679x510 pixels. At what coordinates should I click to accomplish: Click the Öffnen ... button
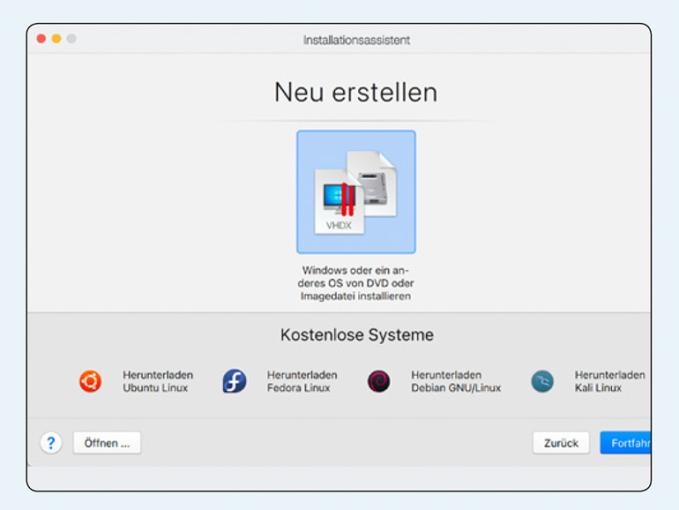coord(107,443)
